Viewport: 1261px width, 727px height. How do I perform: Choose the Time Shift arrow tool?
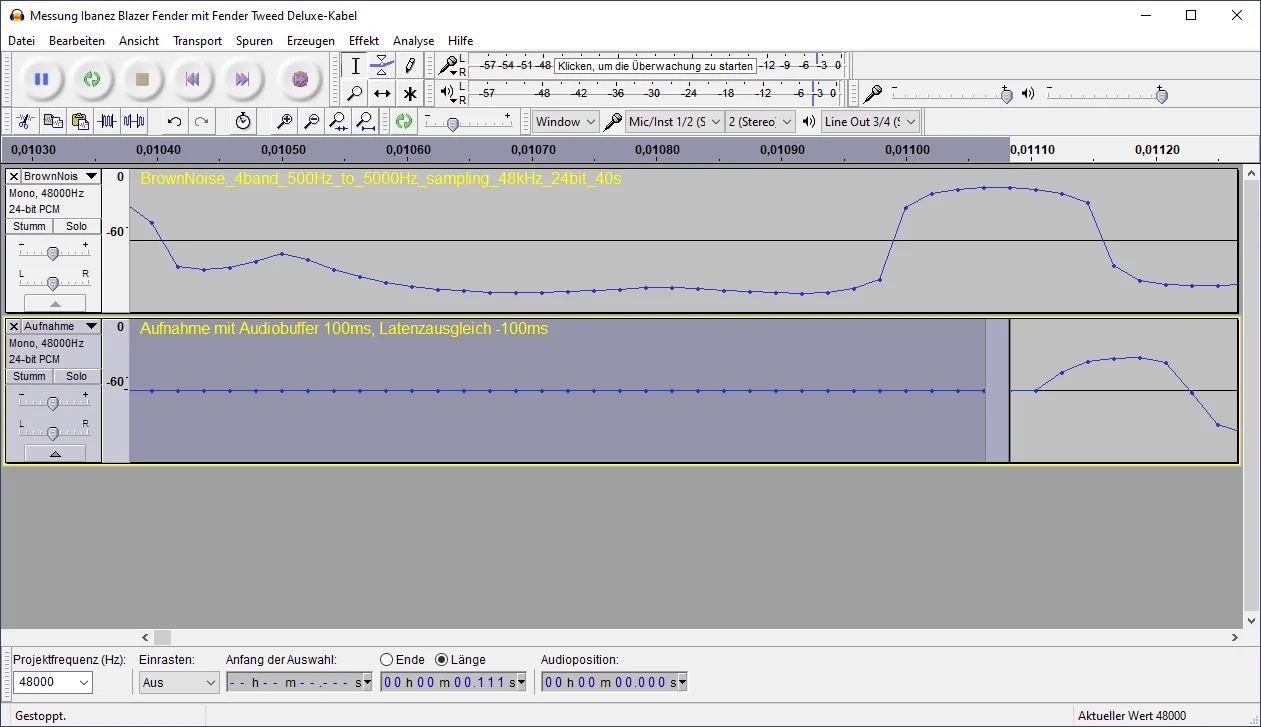[382, 94]
